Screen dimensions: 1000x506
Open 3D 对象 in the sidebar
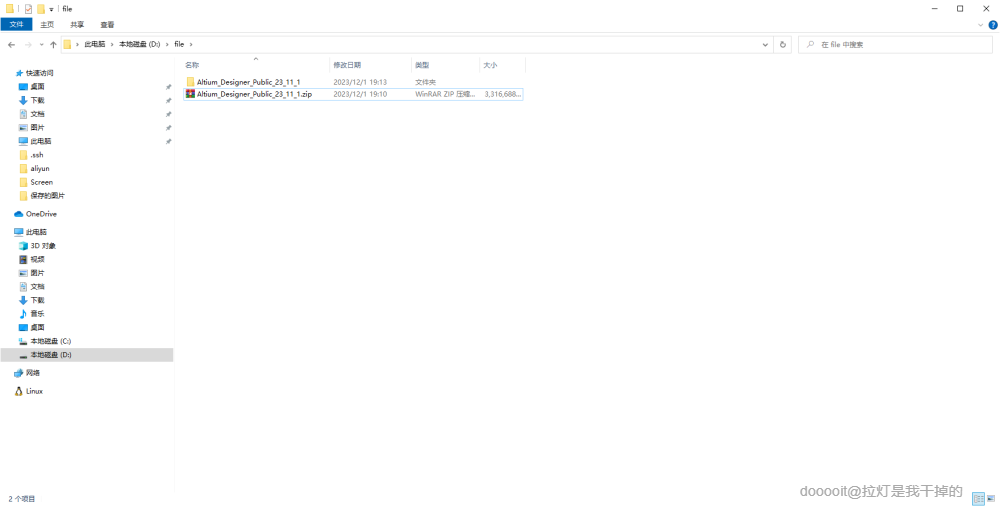(43, 246)
